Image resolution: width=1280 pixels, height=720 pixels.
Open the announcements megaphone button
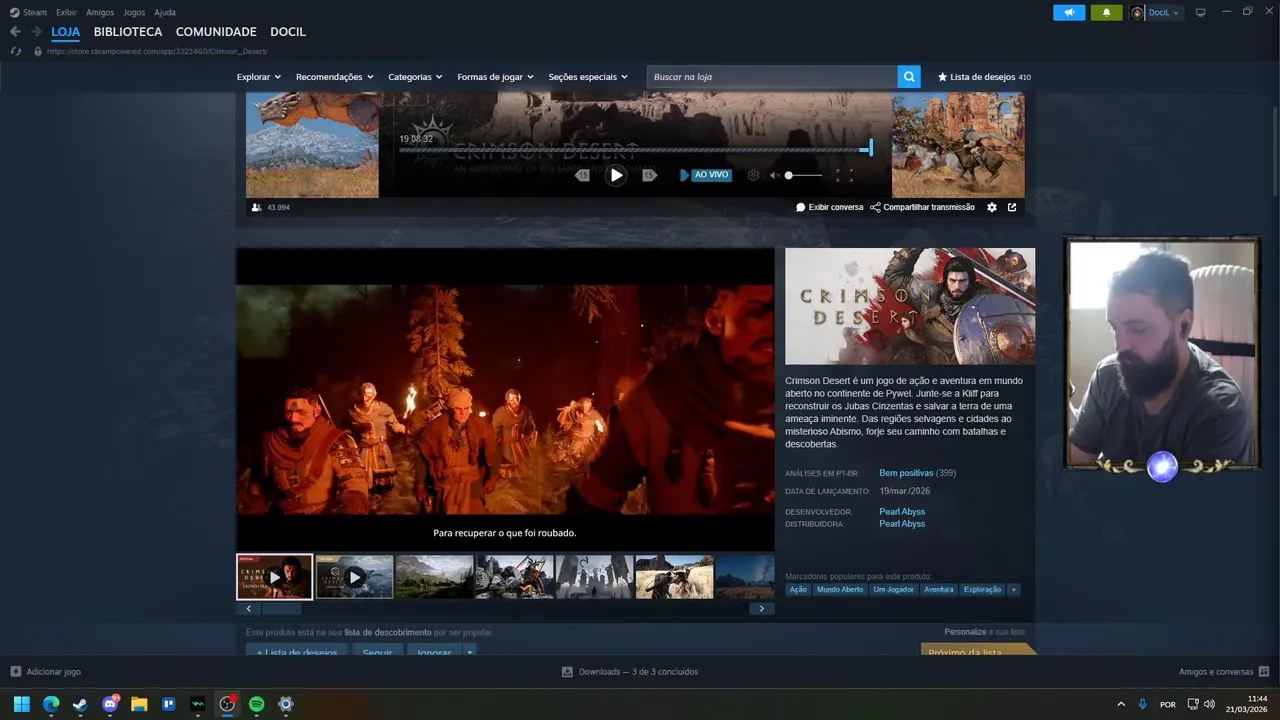tap(1069, 13)
